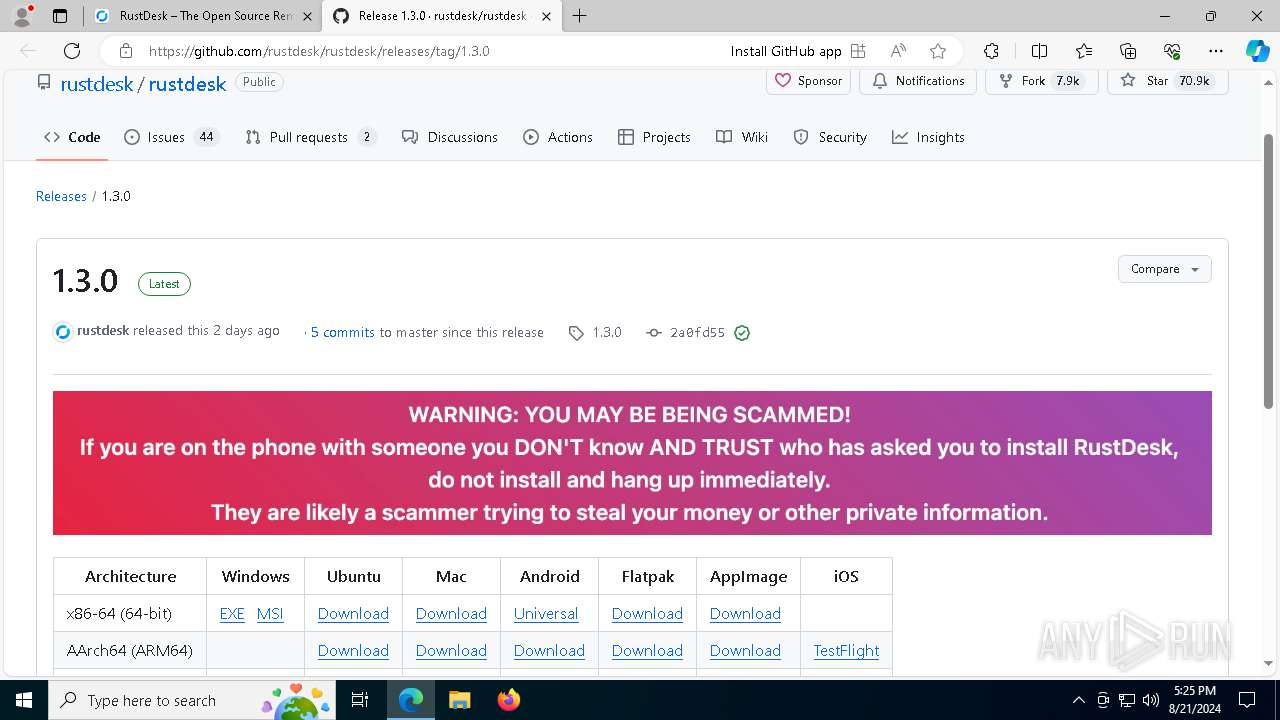
Task: Open the Windows Start menu
Action: click(24, 700)
